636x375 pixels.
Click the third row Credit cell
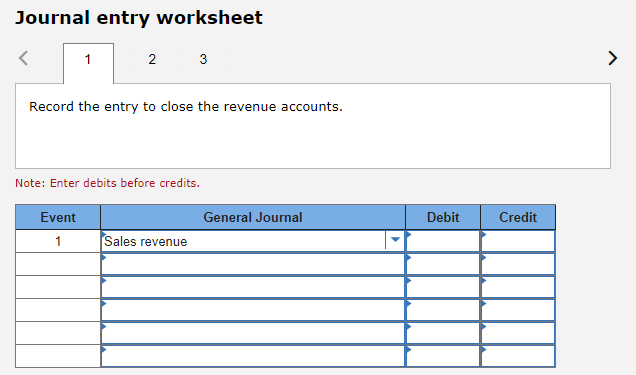tap(518, 287)
